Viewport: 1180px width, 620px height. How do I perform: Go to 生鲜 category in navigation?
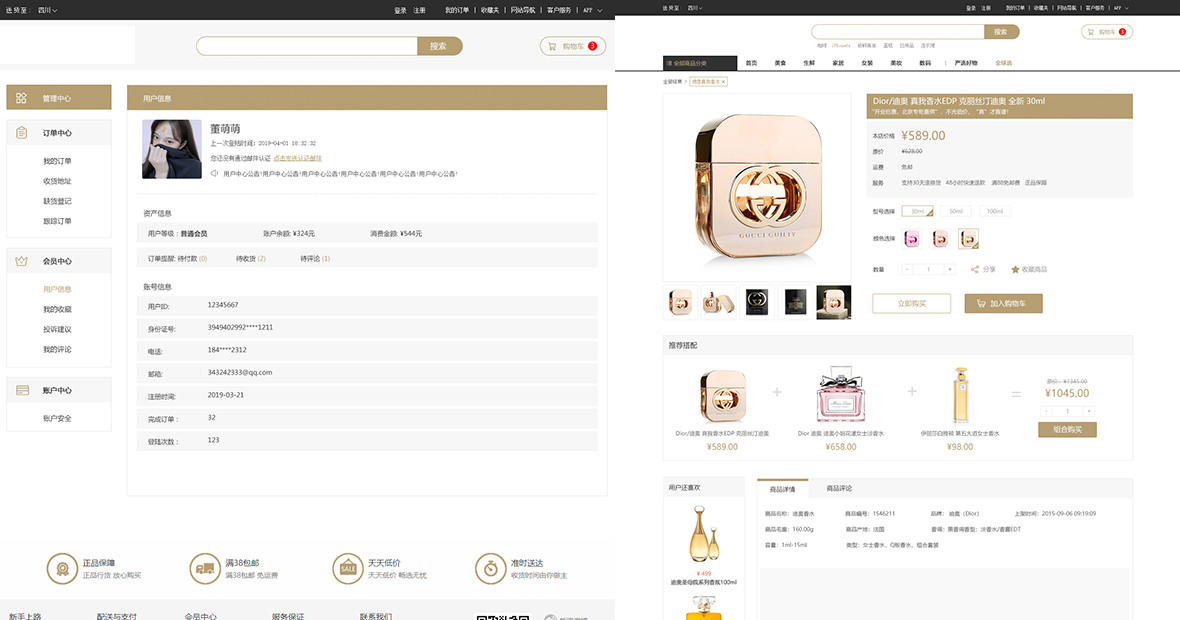tap(809, 63)
